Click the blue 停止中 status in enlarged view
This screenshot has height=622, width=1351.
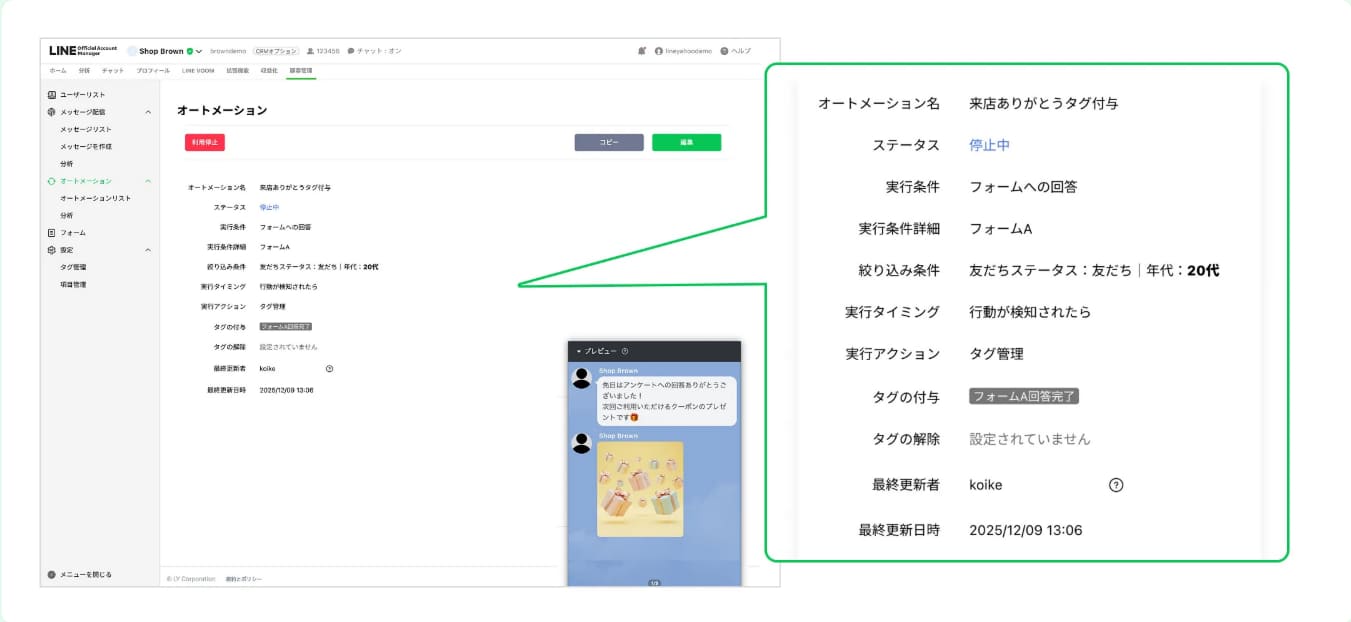pyautogui.click(x=989, y=145)
